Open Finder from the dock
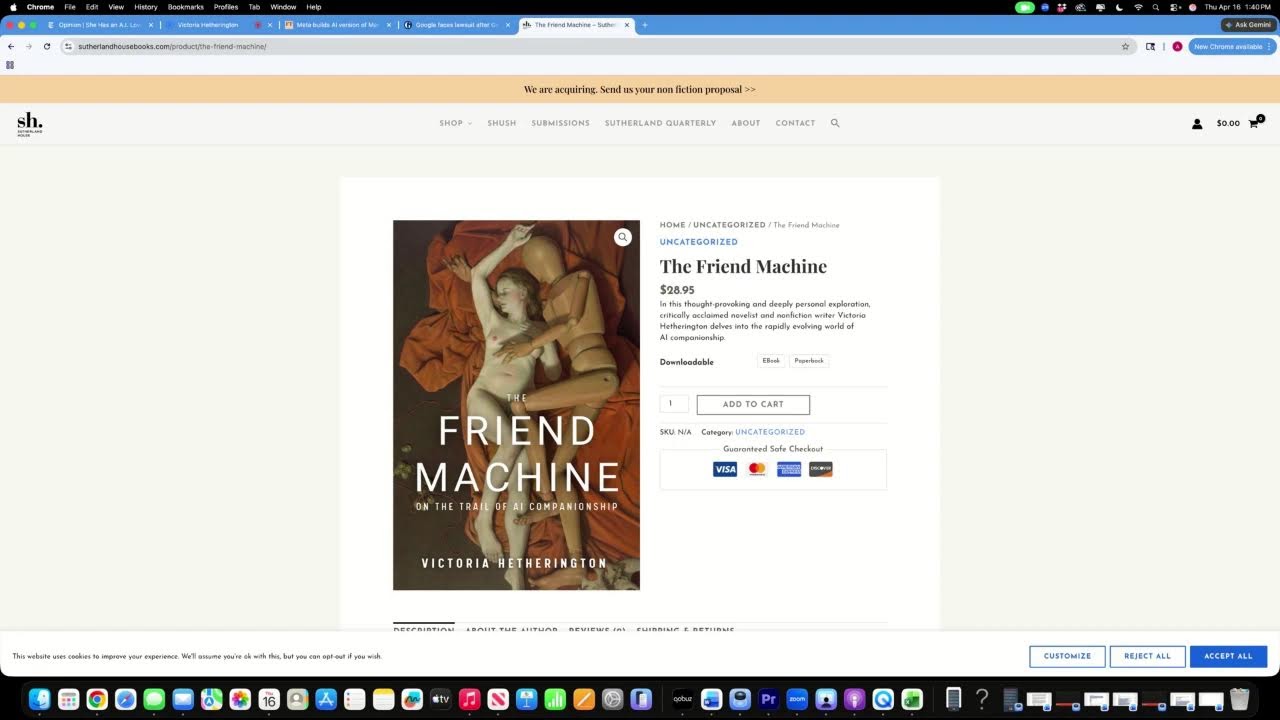 click(x=40, y=699)
